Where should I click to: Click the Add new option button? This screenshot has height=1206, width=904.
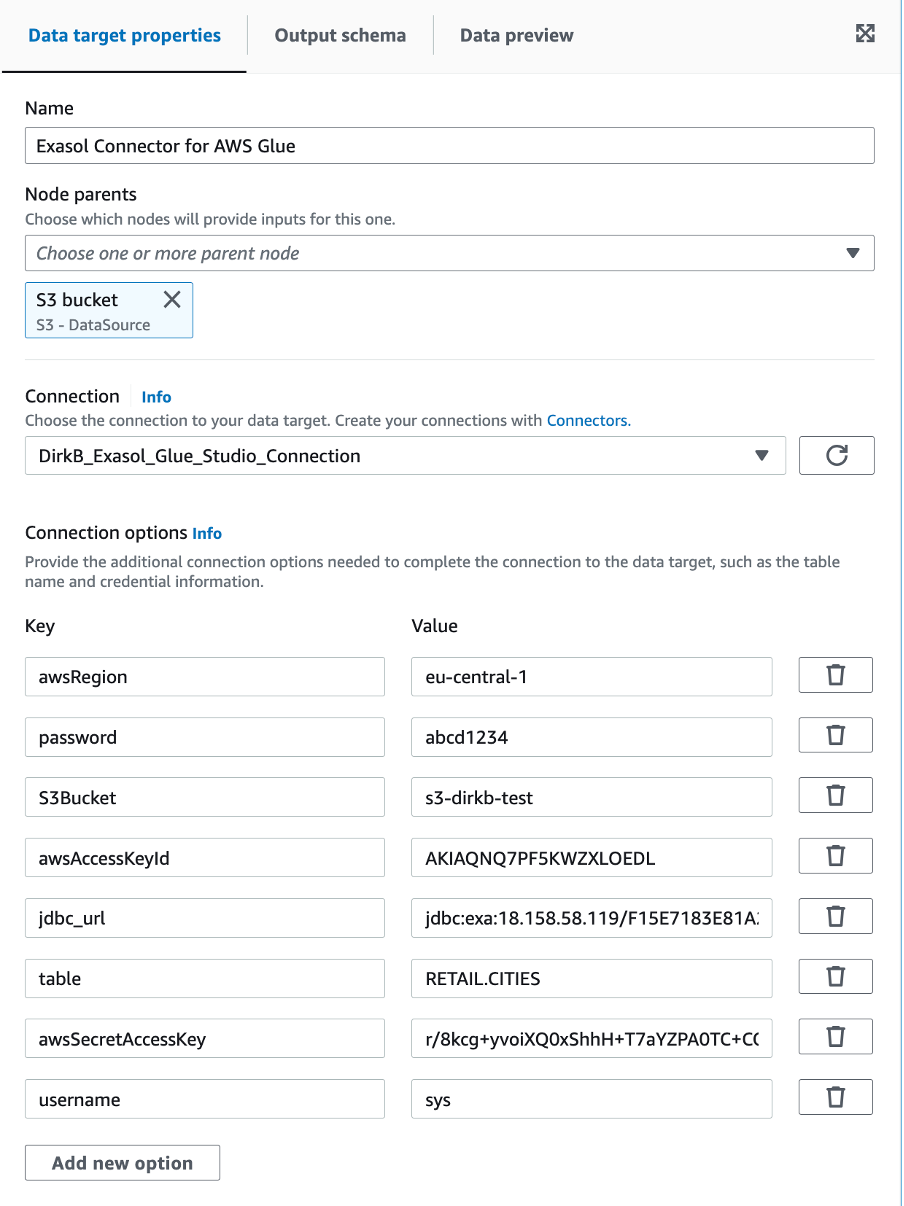pyautogui.click(x=122, y=1163)
